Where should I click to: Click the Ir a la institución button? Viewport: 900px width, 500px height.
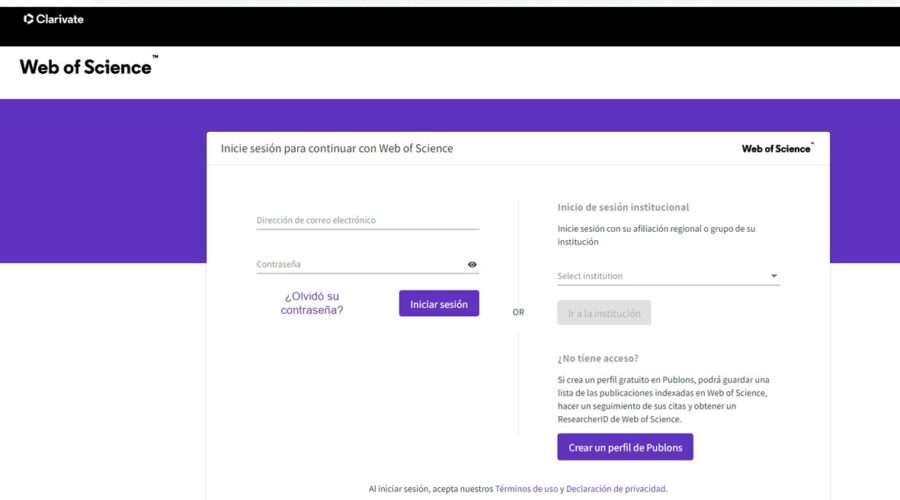tap(604, 313)
